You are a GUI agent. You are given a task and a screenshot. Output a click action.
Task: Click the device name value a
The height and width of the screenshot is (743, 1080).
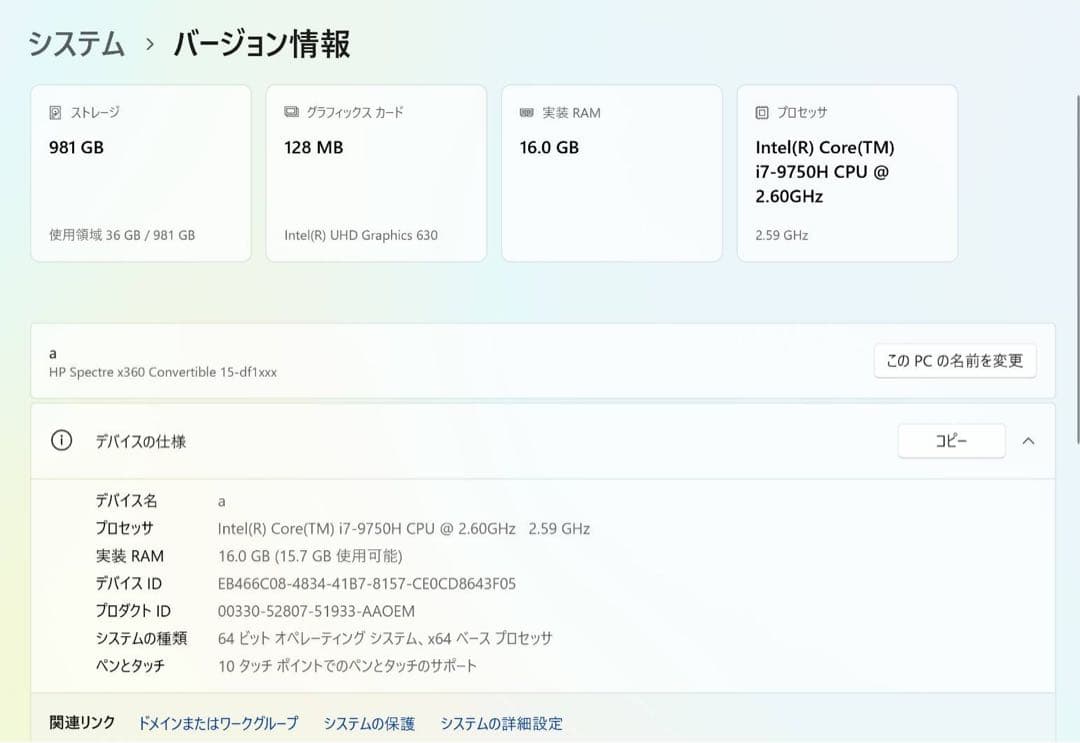coord(221,500)
